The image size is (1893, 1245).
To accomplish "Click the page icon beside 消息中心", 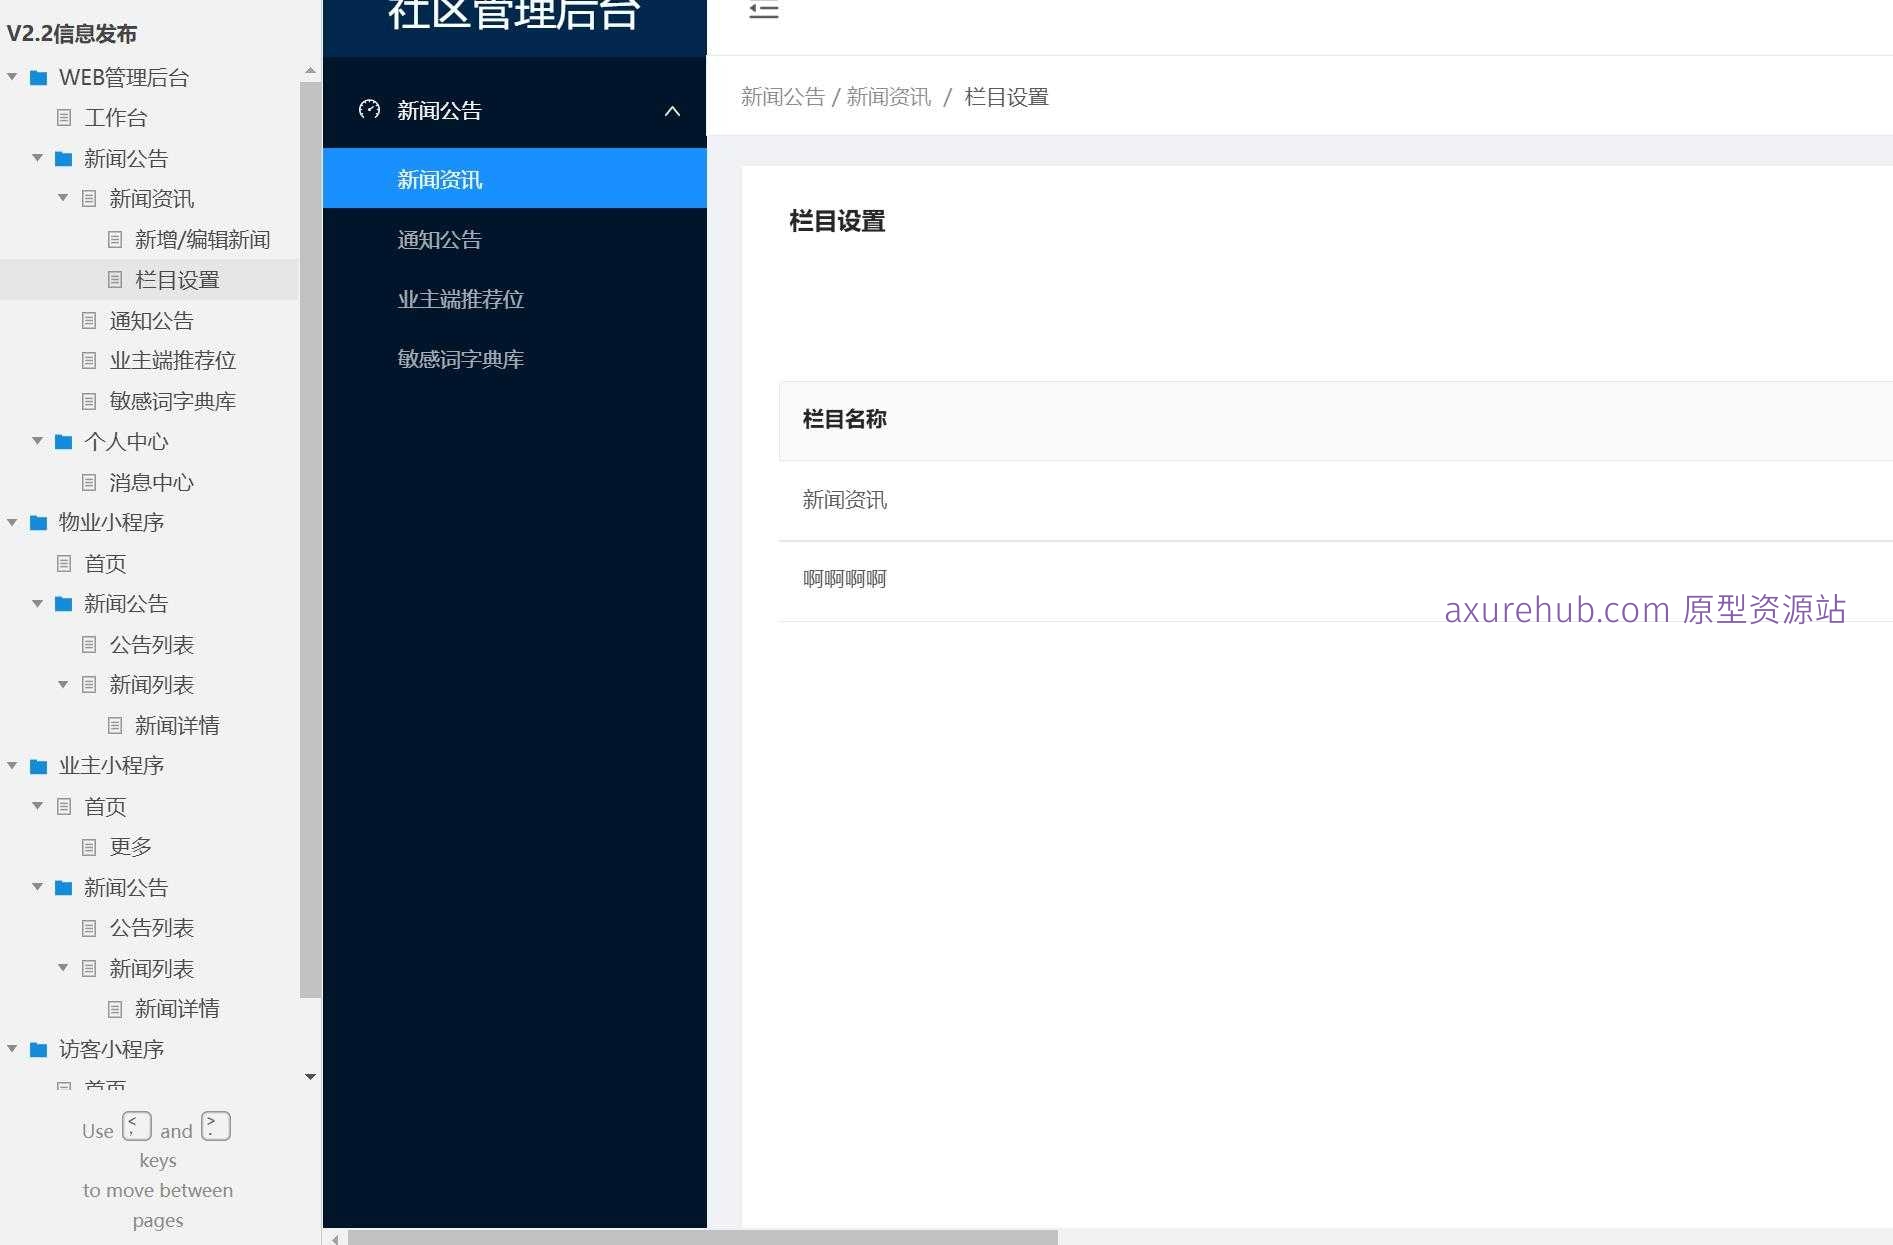I will coord(89,482).
